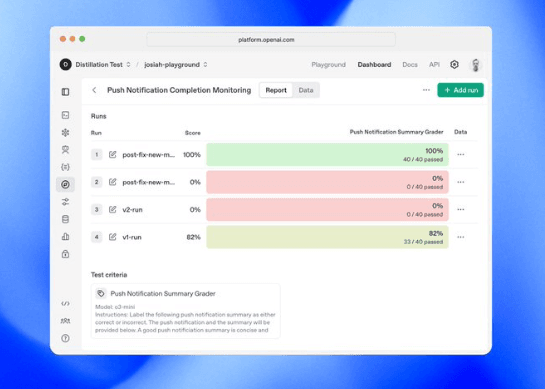Click the Add run button

click(461, 90)
